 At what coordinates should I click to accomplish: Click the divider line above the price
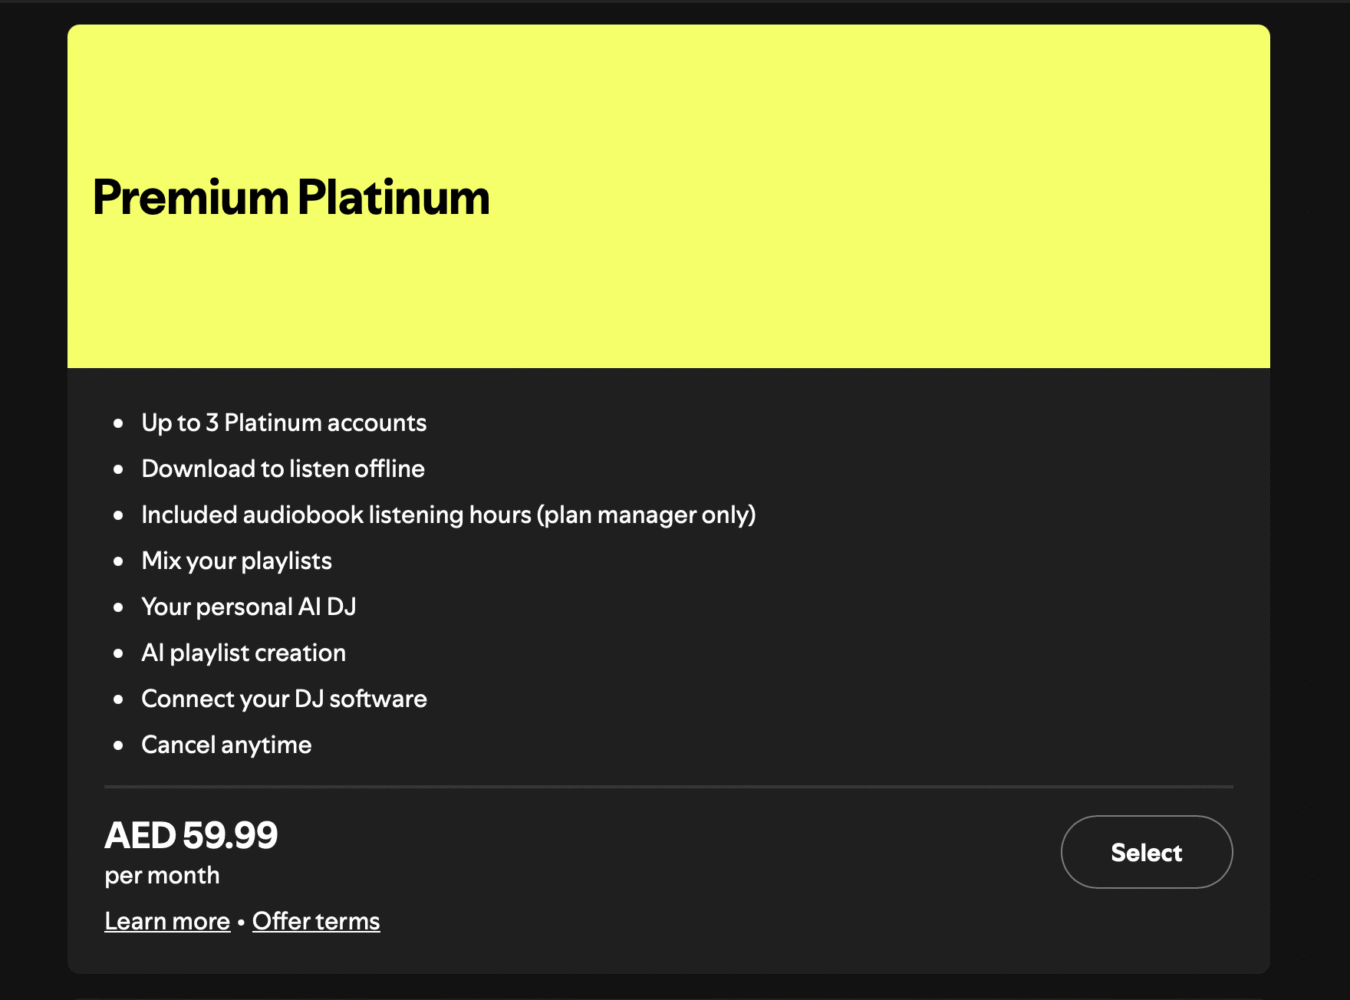pyautogui.click(x=668, y=787)
